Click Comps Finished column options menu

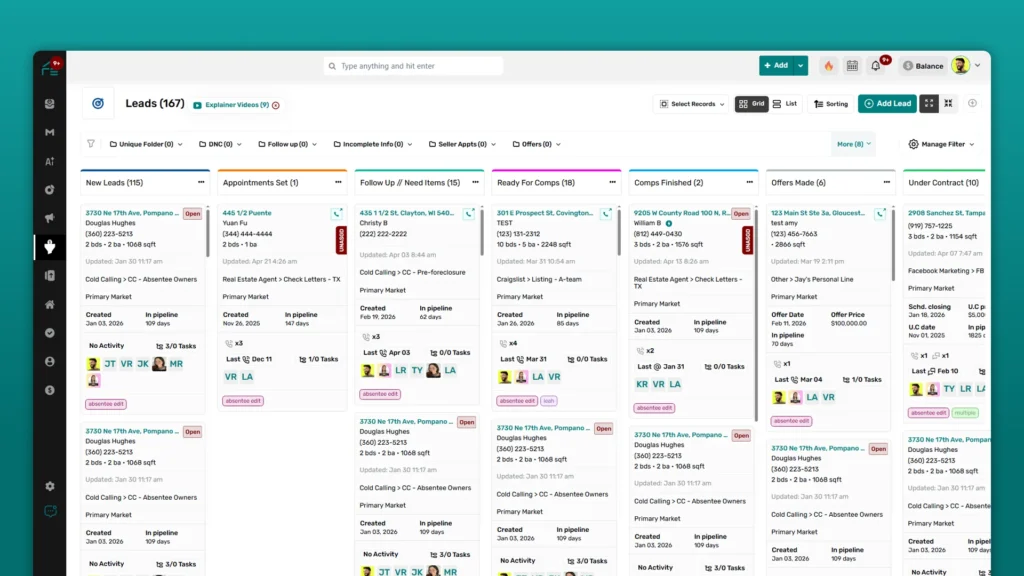(750, 182)
